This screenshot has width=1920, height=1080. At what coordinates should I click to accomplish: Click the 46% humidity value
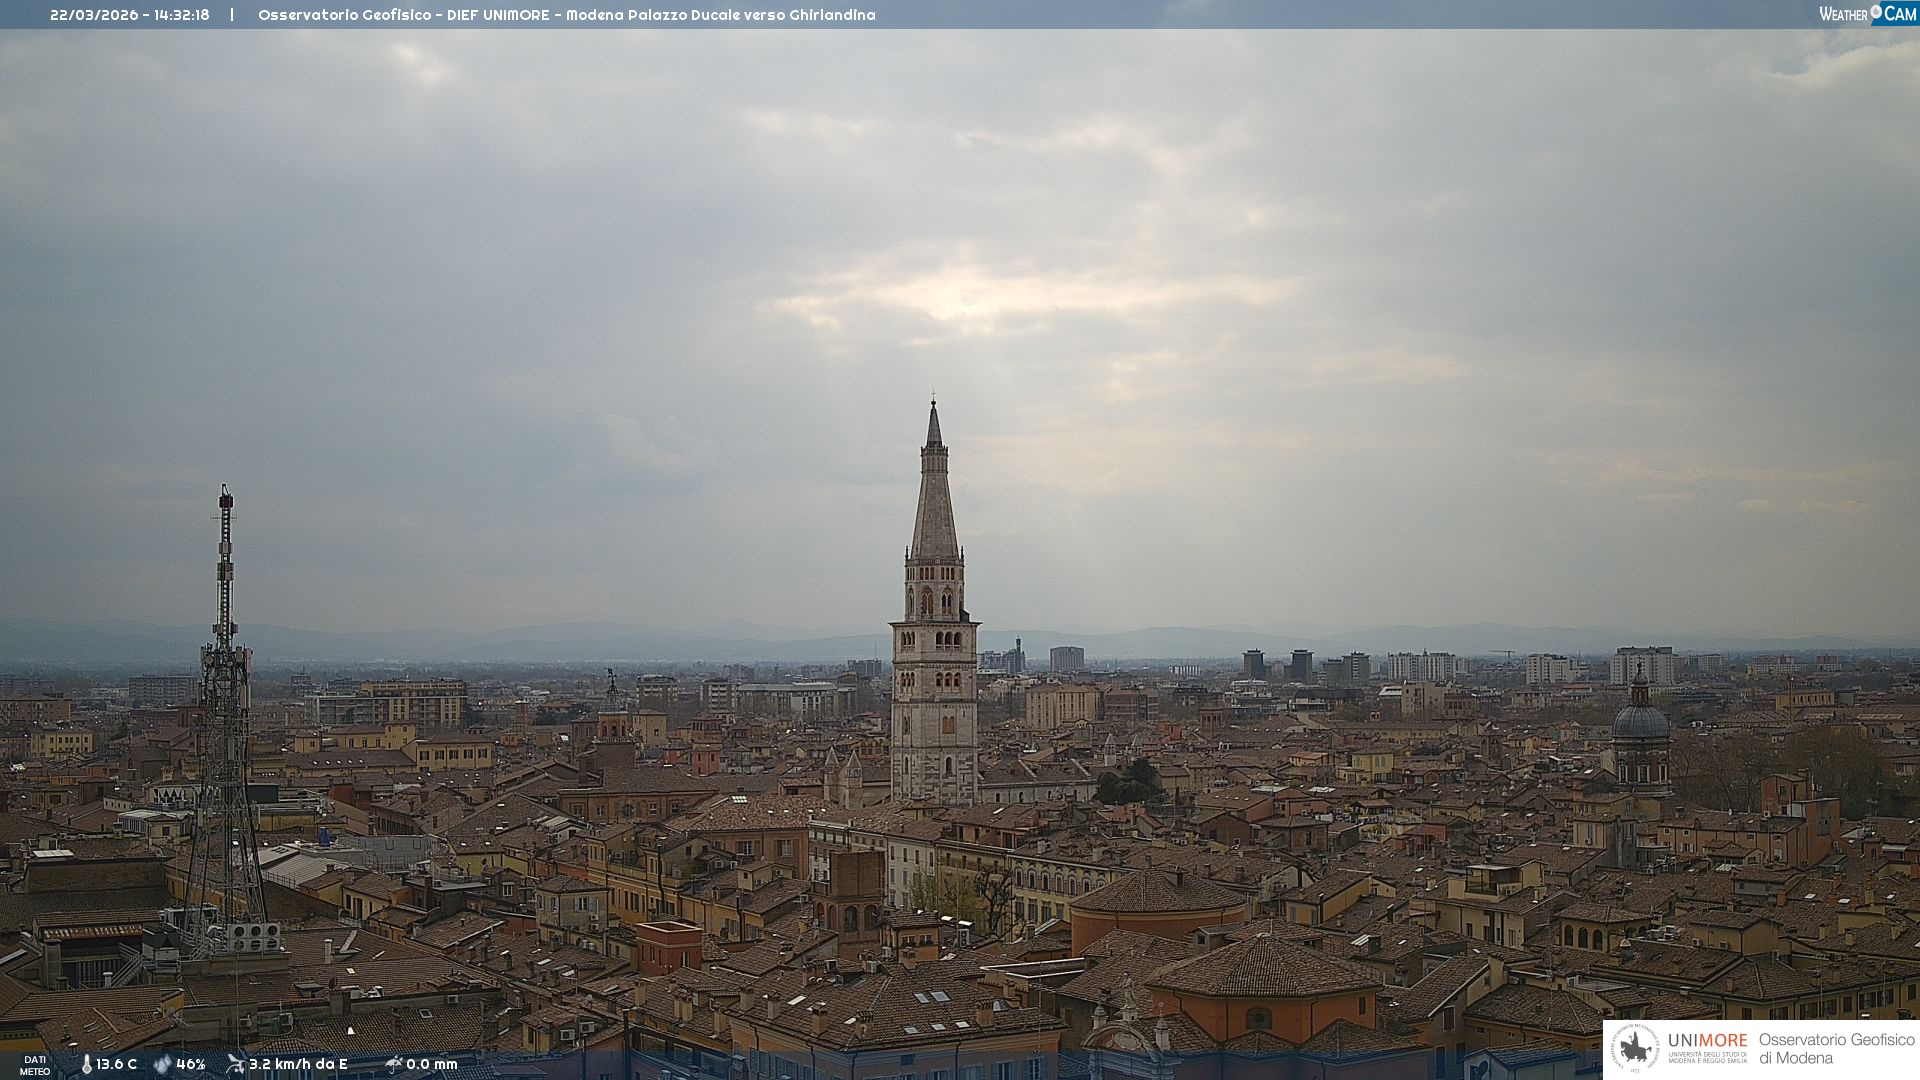tap(191, 1064)
